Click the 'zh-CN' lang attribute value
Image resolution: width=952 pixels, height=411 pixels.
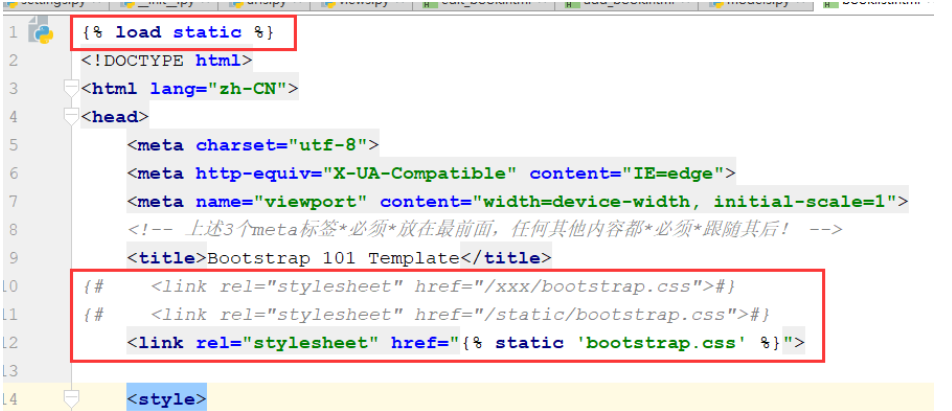[x=248, y=89]
